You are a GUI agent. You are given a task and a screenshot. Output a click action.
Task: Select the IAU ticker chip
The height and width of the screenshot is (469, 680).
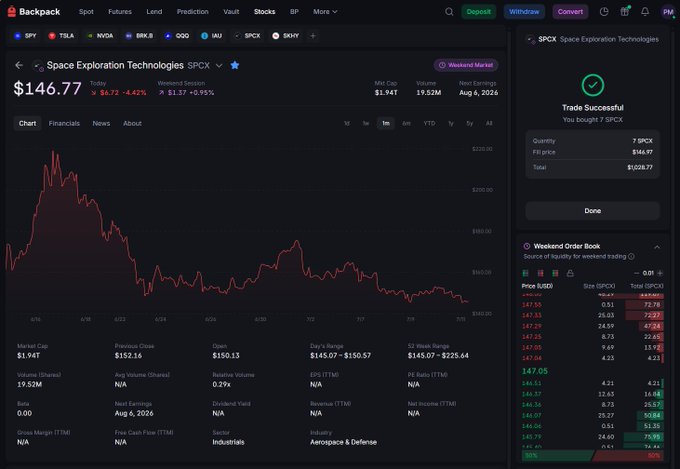pyautogui.click(x=212, y=36)
